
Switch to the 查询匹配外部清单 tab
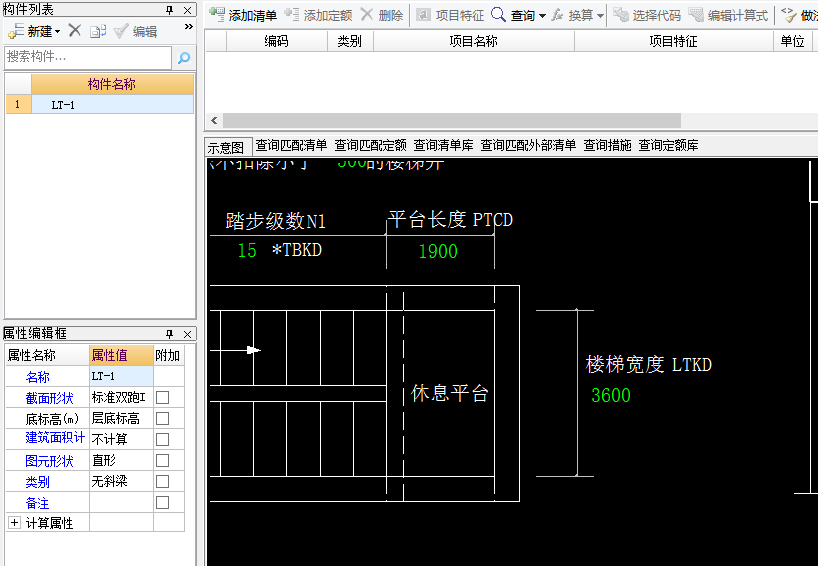pos(528,146)
